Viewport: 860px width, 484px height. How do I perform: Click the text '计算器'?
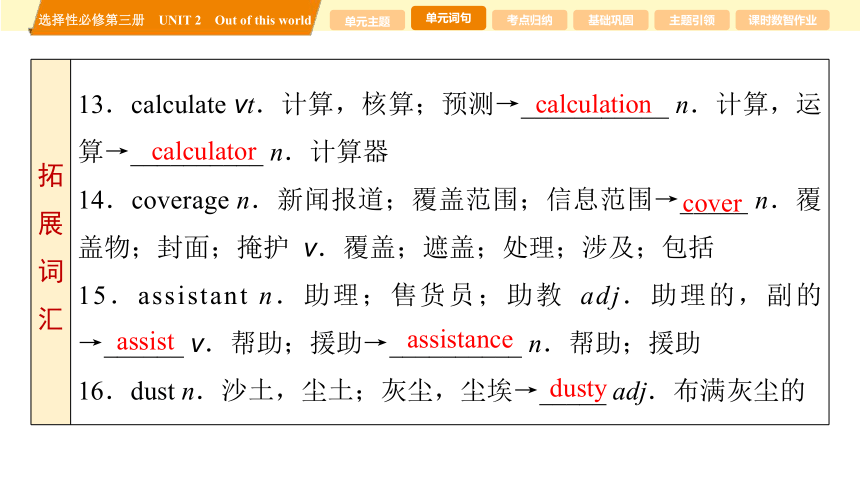(x=349, y=152)
